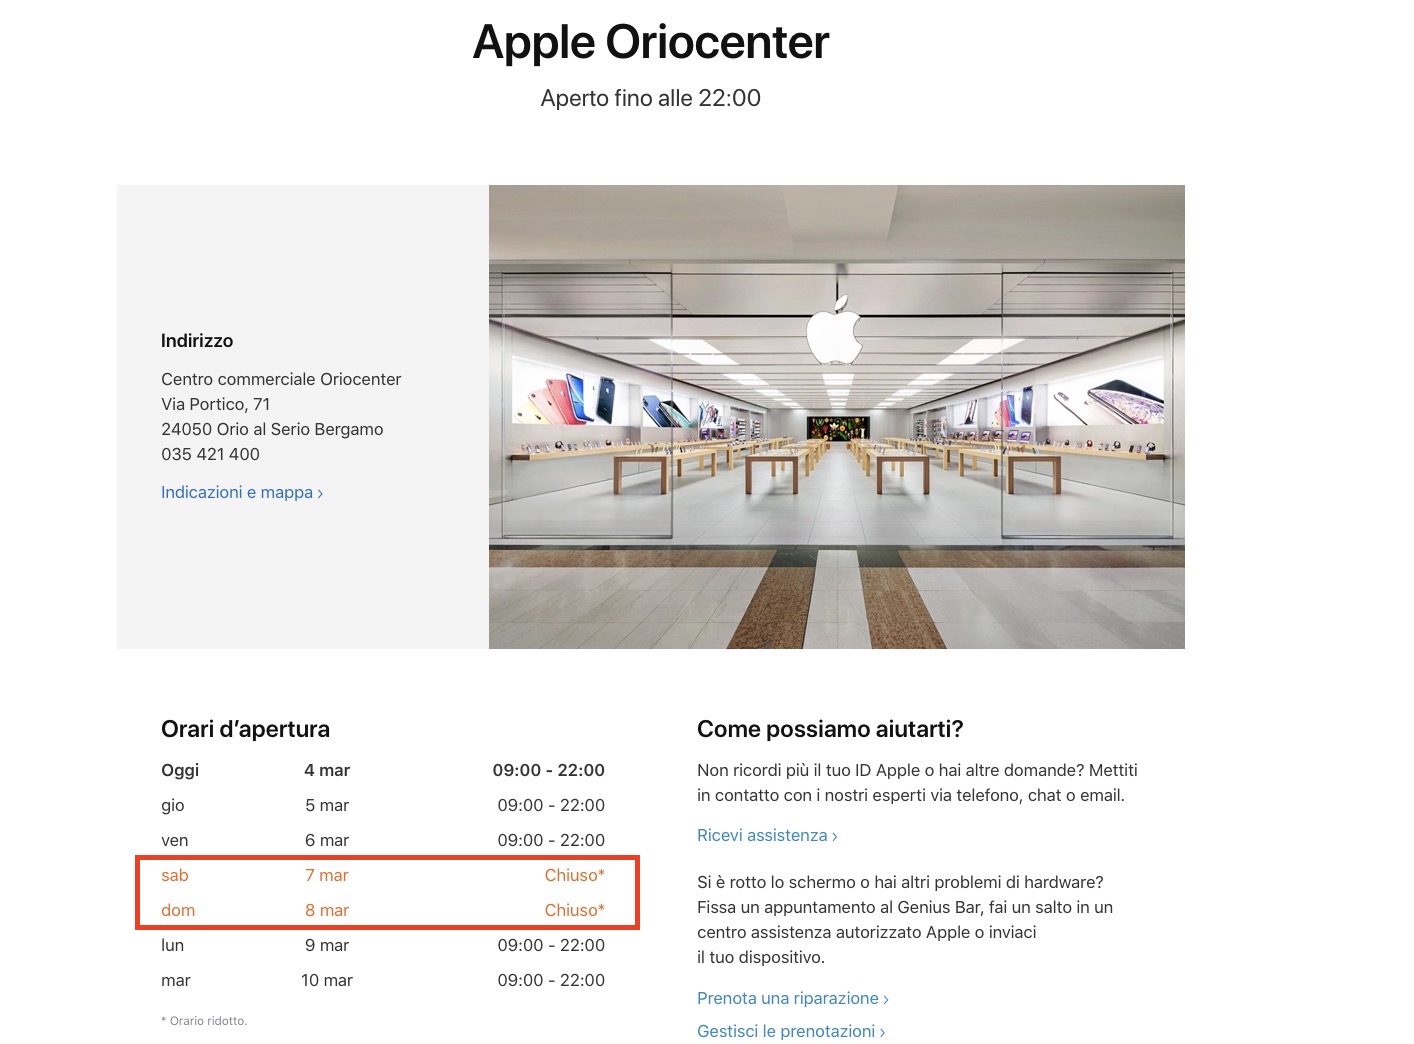1414x1044 pixels.
Task: Click the Come possiamo aiutarti? heading
Action: (x=830, y=729)
